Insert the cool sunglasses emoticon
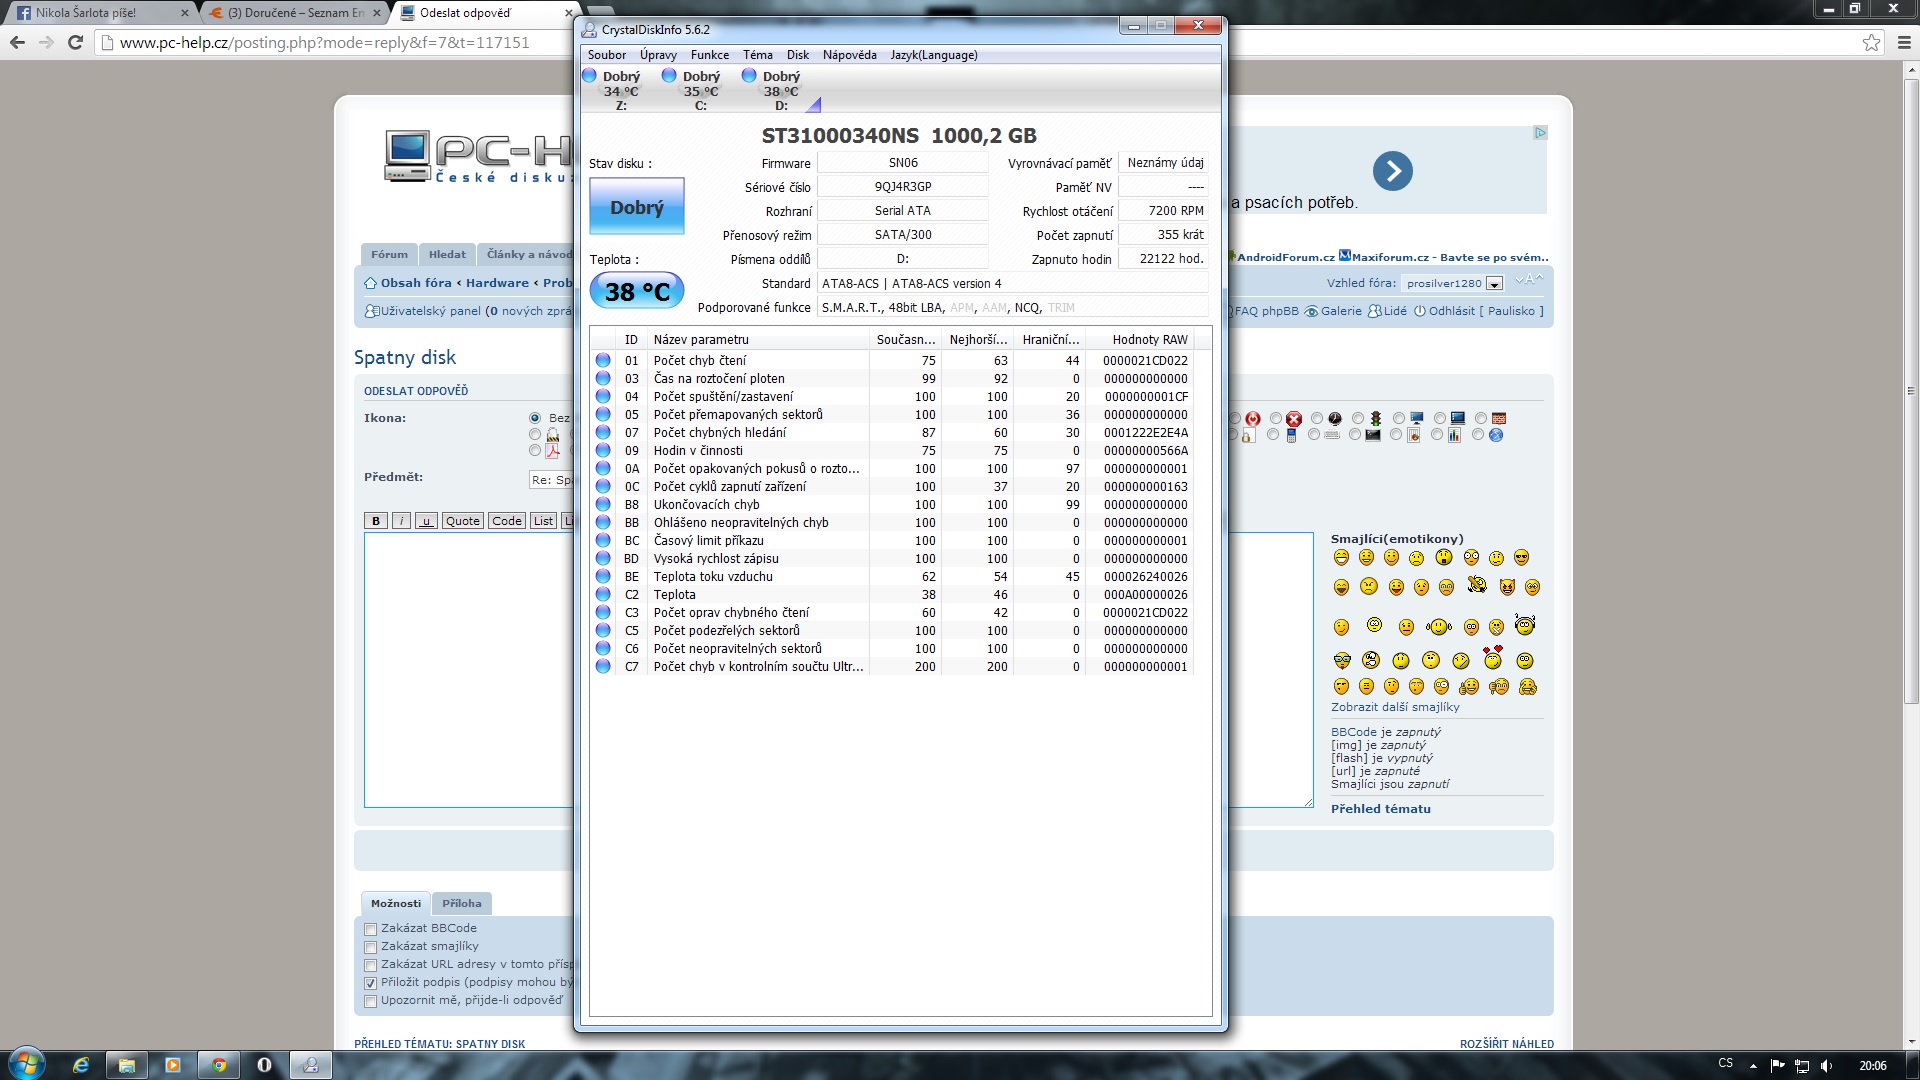 point(1521,557)
